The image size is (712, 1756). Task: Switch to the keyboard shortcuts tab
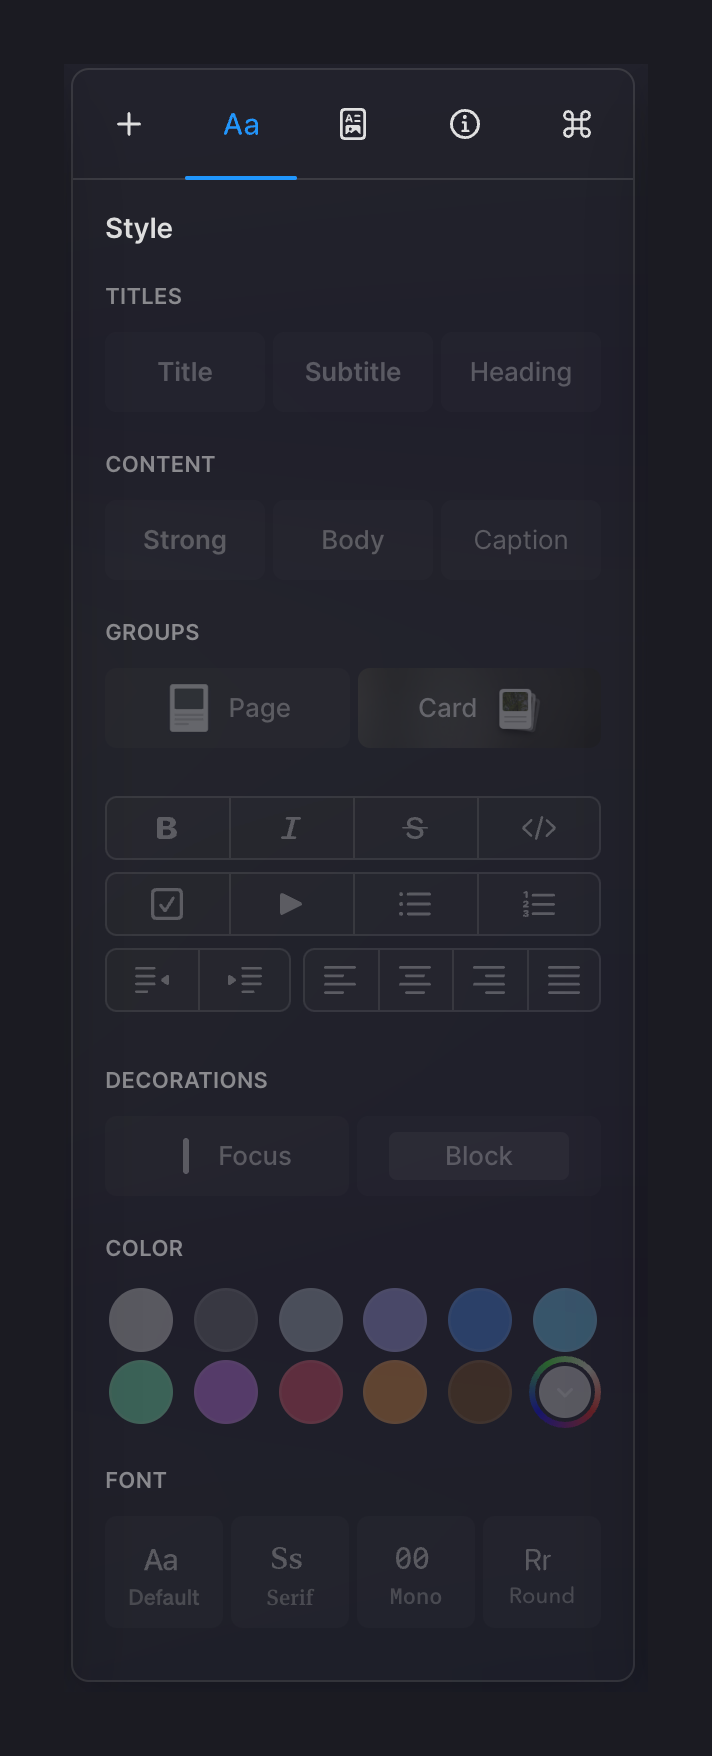(x=576, y=124)
